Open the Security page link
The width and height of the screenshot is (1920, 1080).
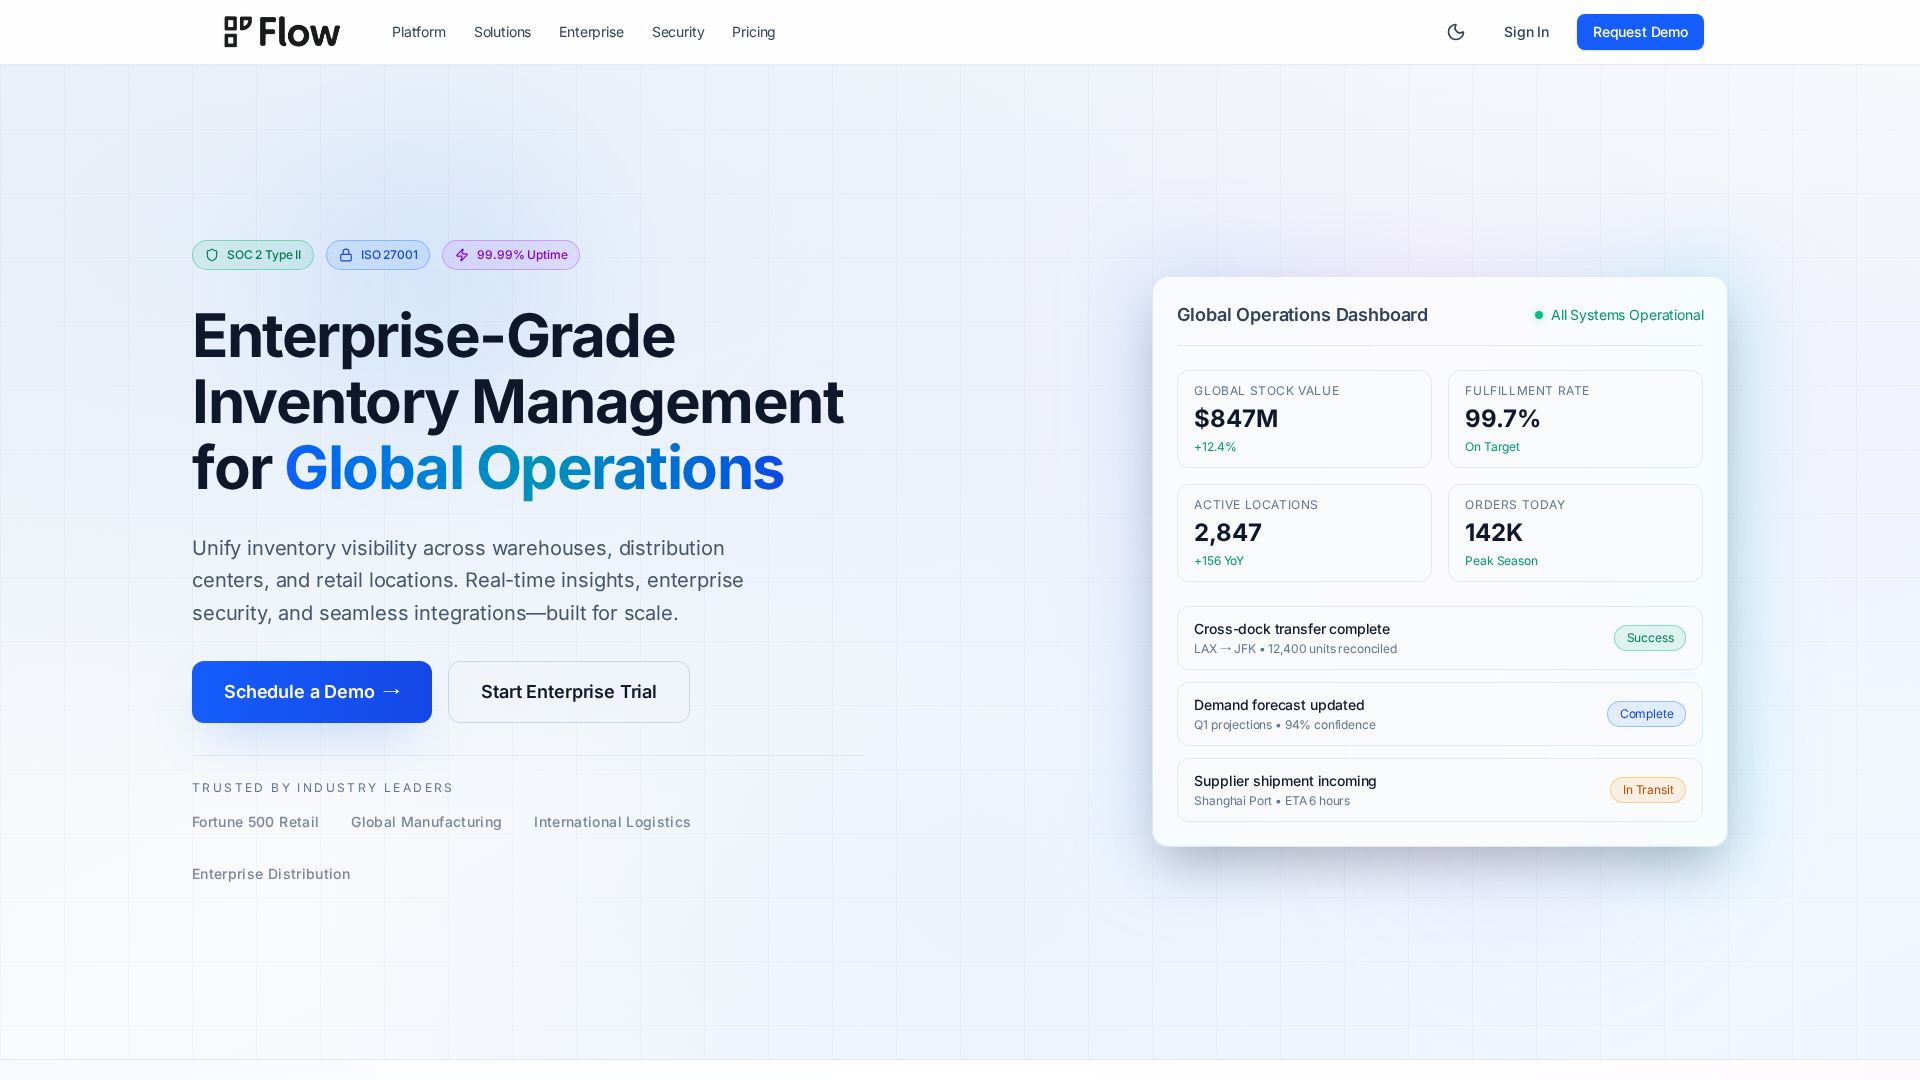678,32
